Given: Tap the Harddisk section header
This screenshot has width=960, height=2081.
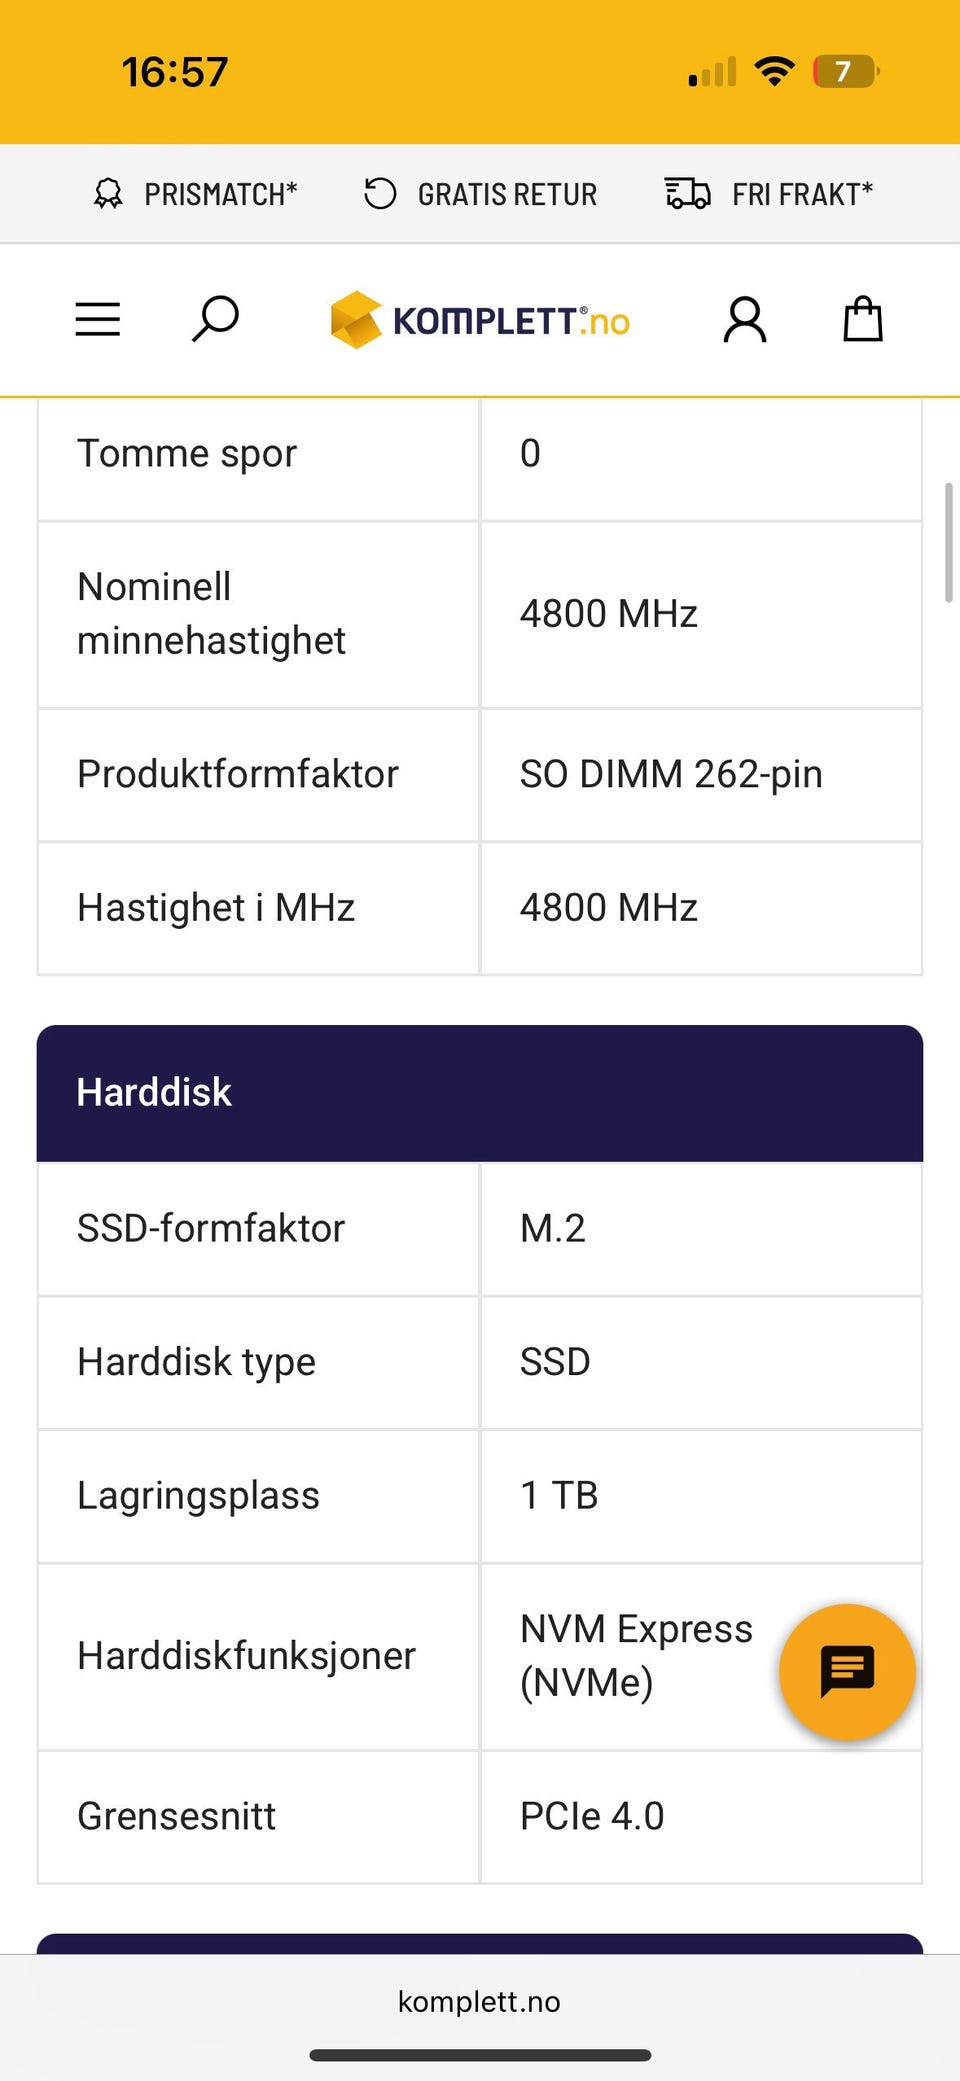Looking at the screenshot, I should tap(480, 1093).
